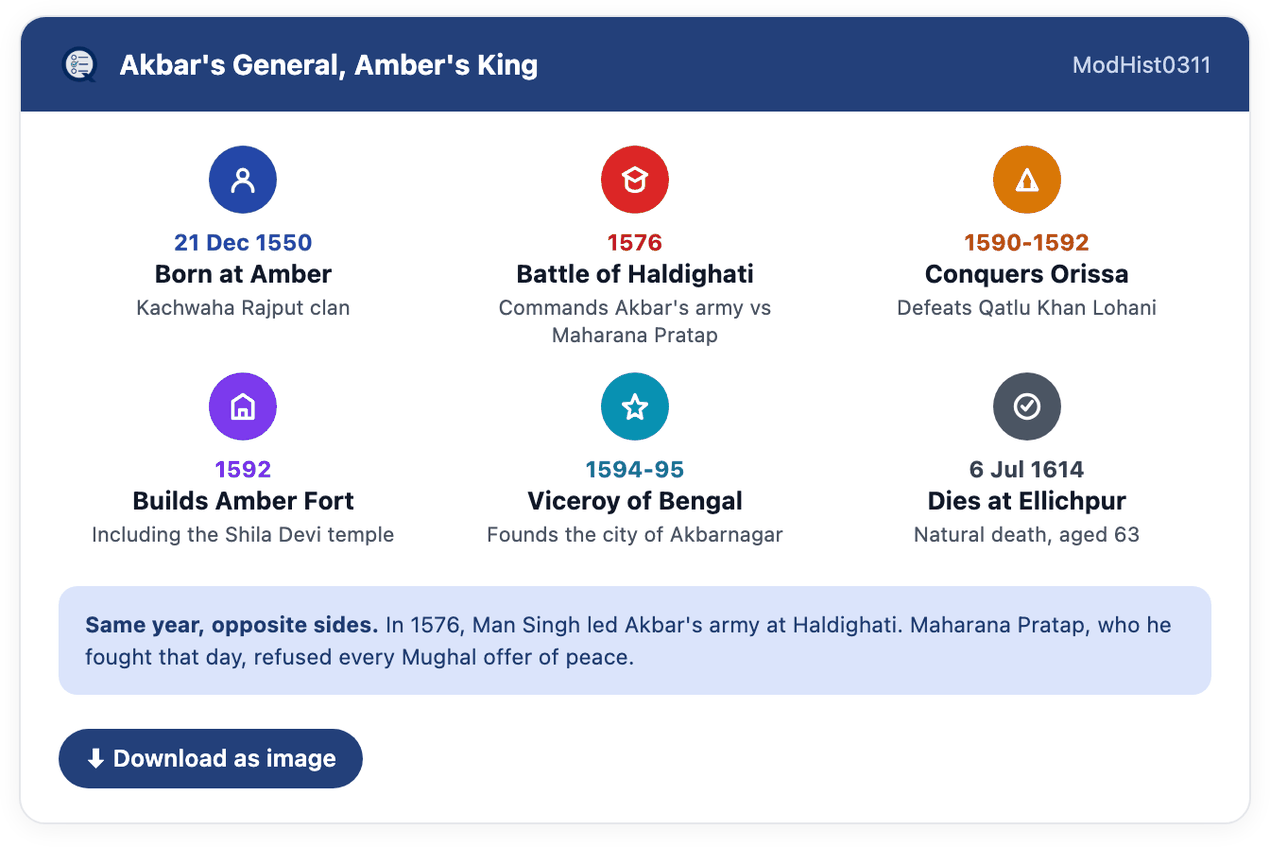This screenshot has width=1270, height=847.
Task: Click the down arrow on the Download button
Action: tap(96, 759)
